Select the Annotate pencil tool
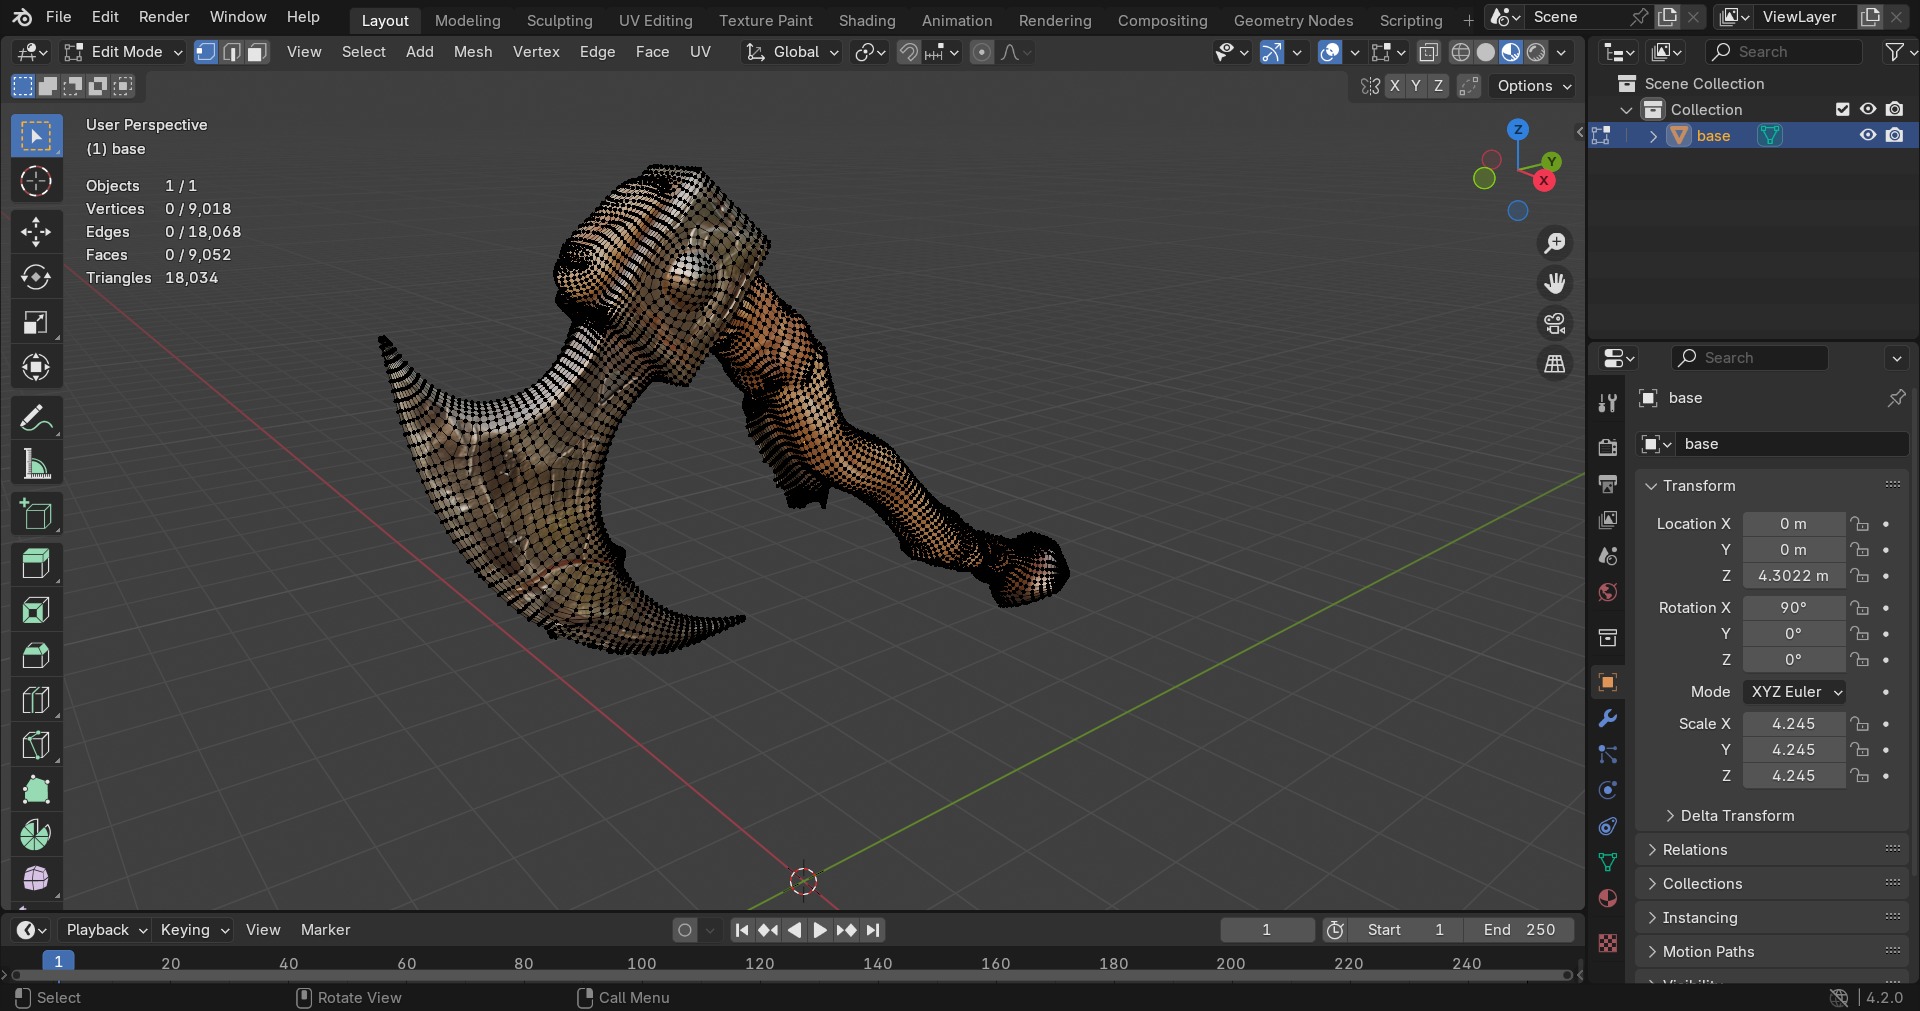The image size is (1920, 1011). click(36, 418)
